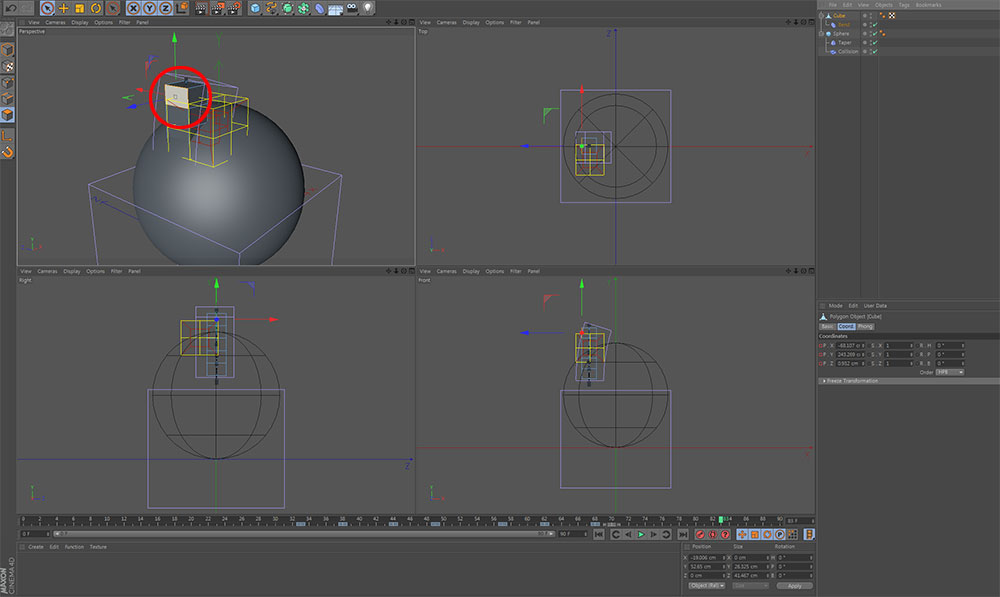Click the Apply button in Coordinates manager
The height and width of the screenshot is (597, 1000).
tap(795, 586)
